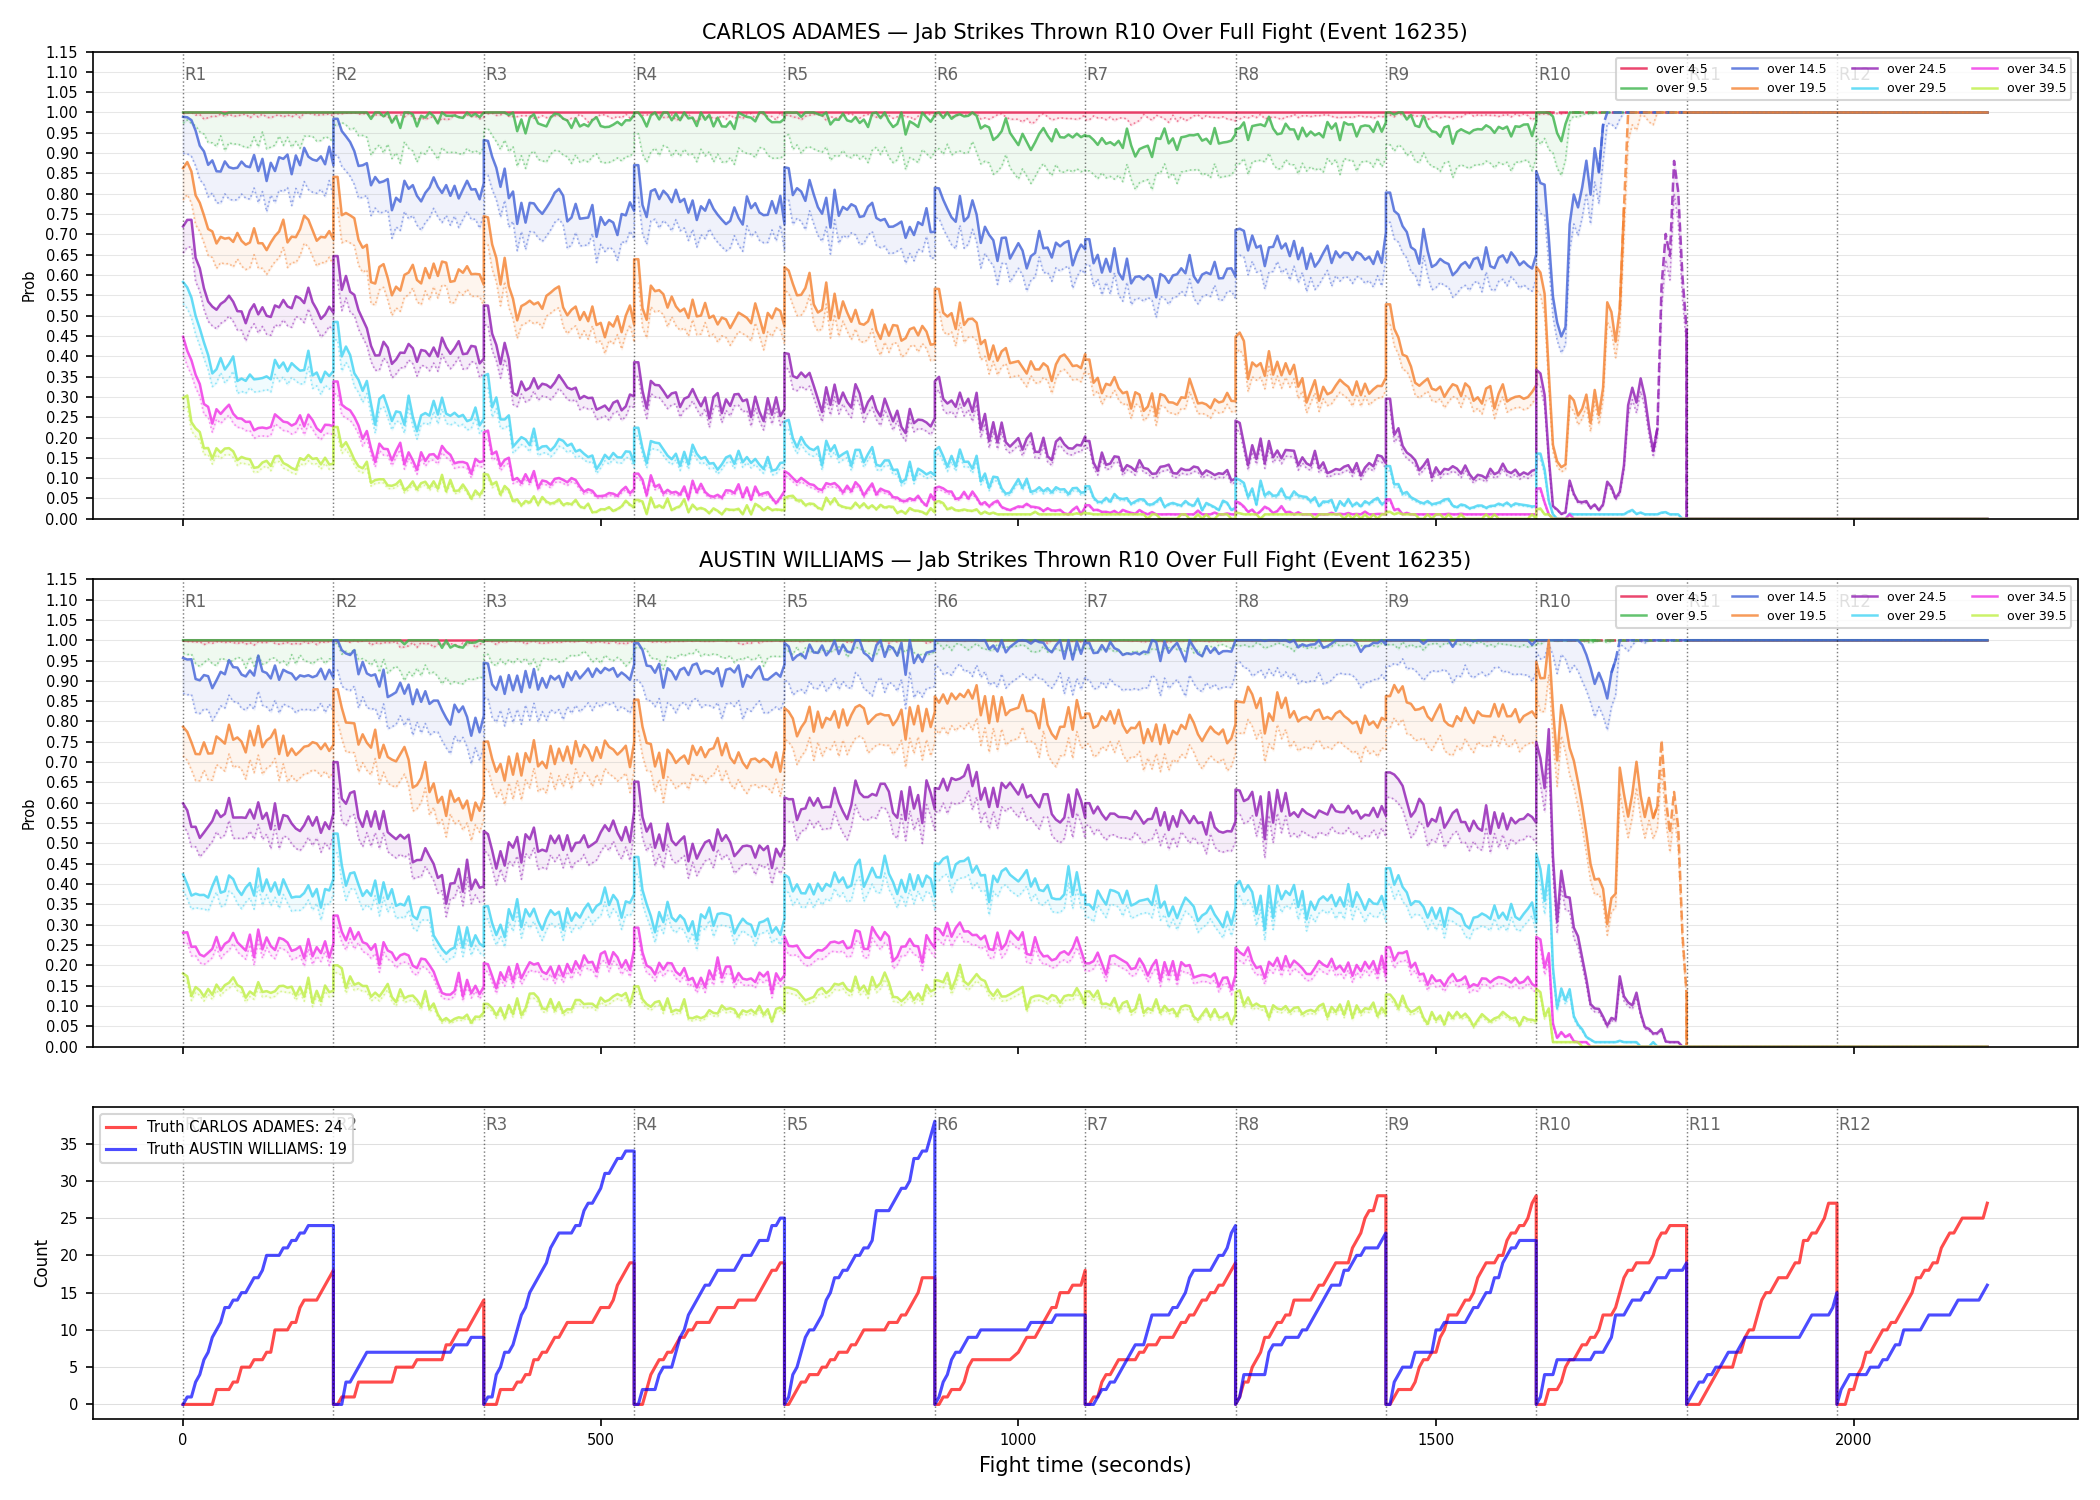The width and height of the screenshot is (2100, 1500).
Task: Click the 20 tick on the Count axis
Action: (69, 1256)
